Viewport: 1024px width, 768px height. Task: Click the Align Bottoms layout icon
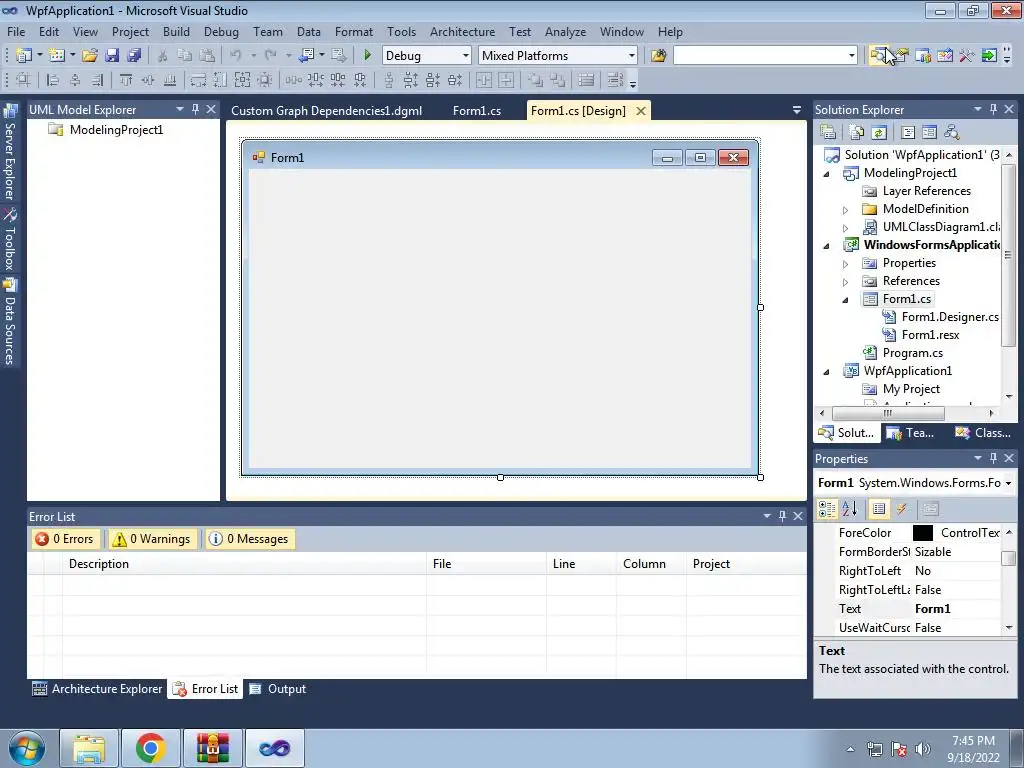(170, 80)
